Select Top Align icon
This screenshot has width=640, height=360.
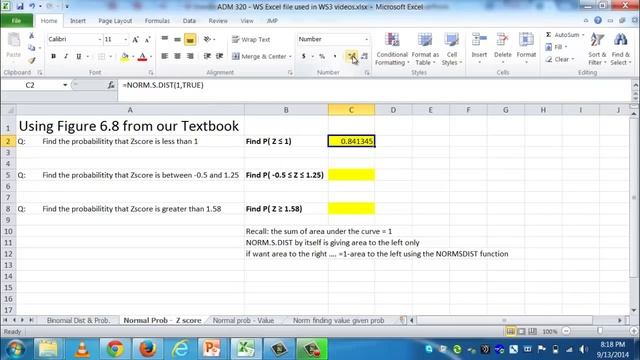(164, 39)
